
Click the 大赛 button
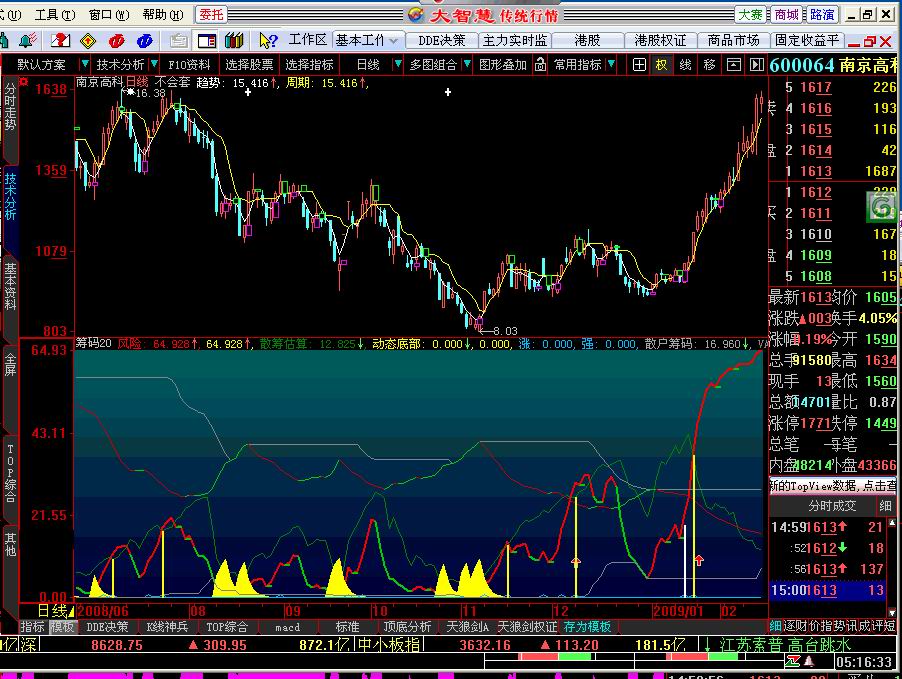750,14
